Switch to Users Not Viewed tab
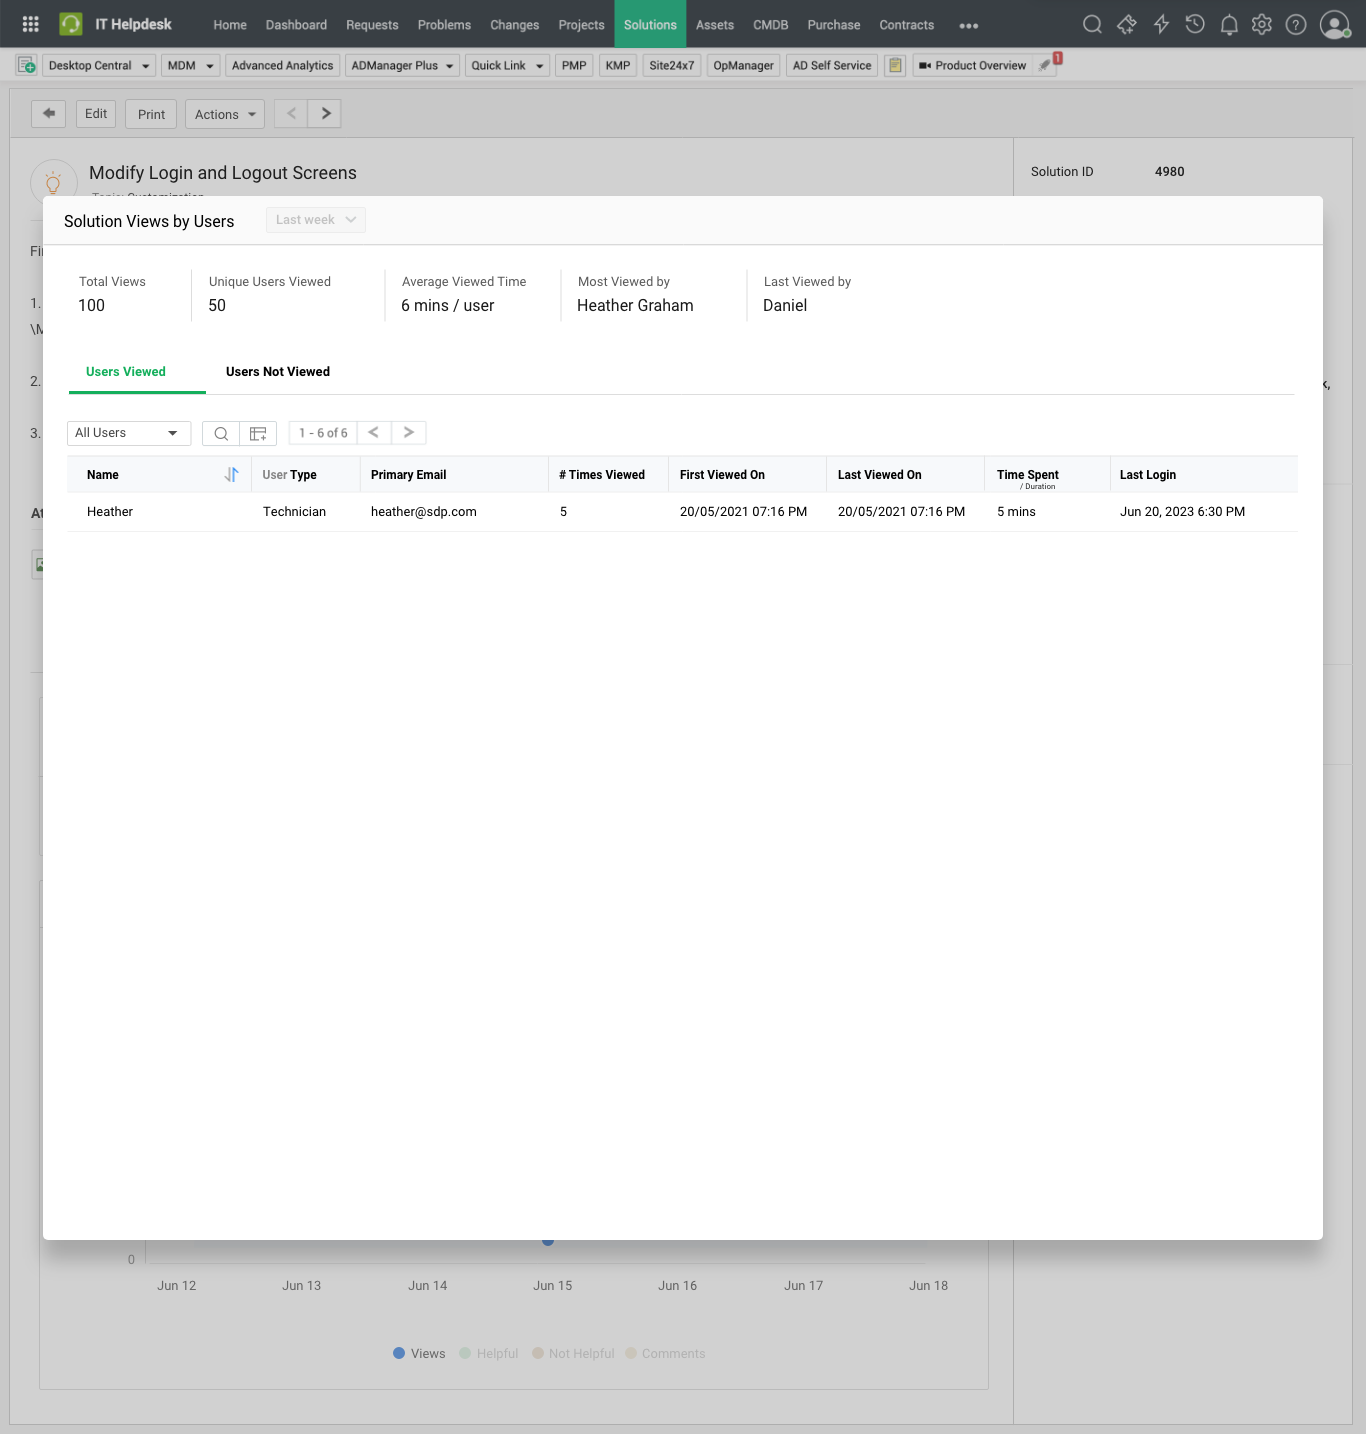 tap(277, 372)
